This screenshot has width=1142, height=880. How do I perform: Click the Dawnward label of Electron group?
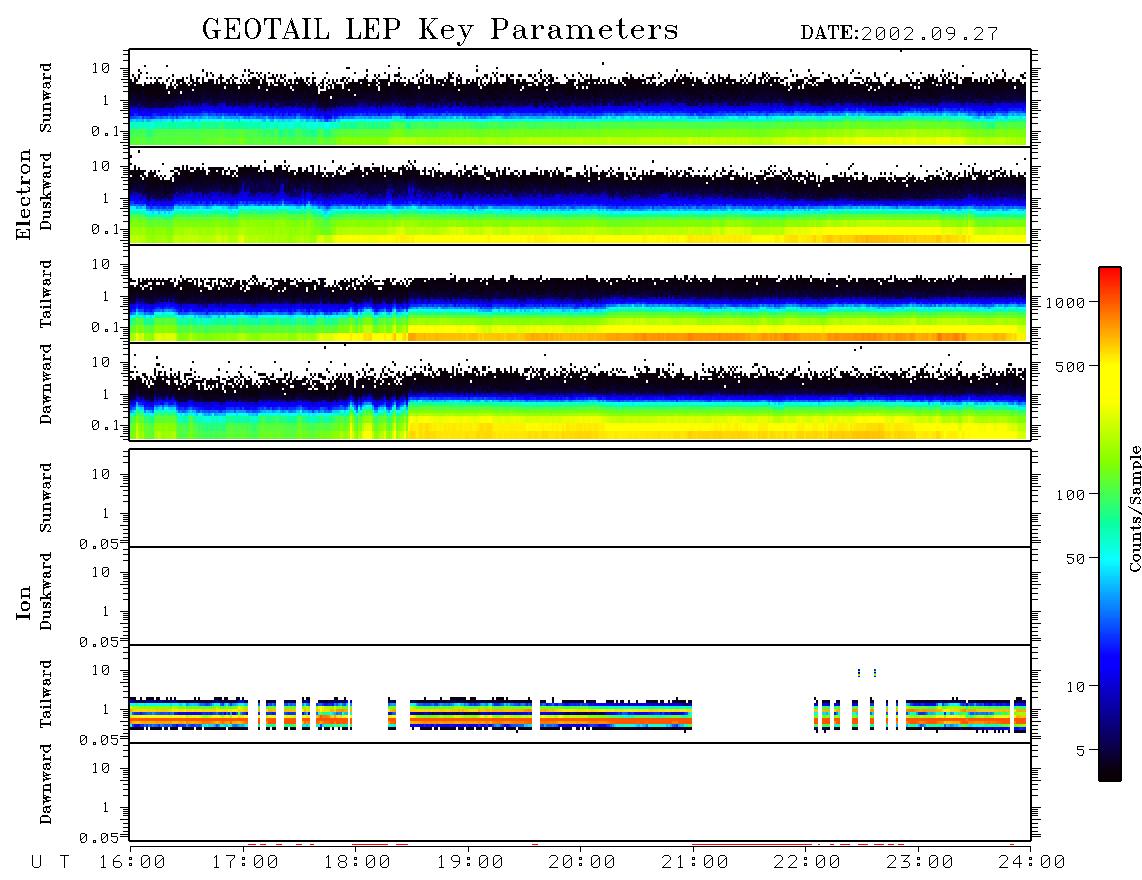46,384
